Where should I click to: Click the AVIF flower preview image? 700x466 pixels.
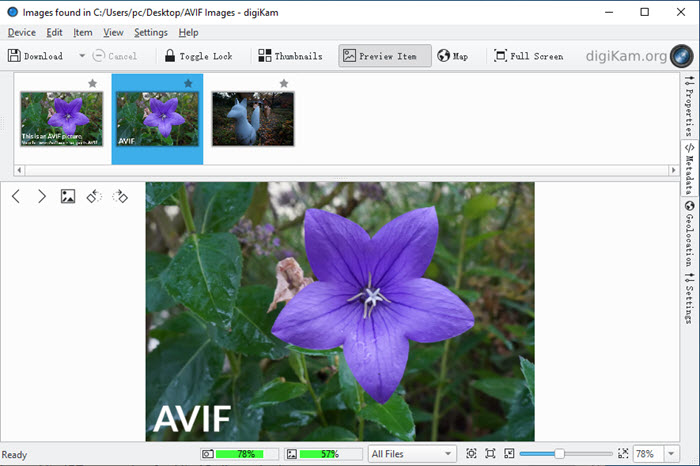(340, 312)
